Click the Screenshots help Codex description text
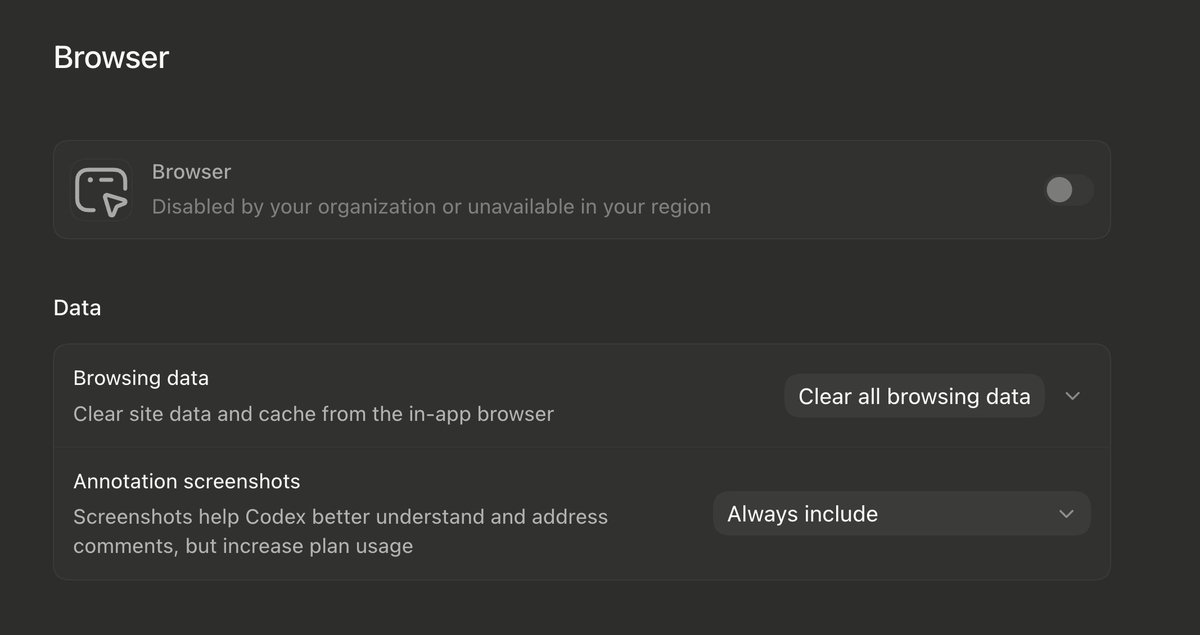 click(340, 531)
